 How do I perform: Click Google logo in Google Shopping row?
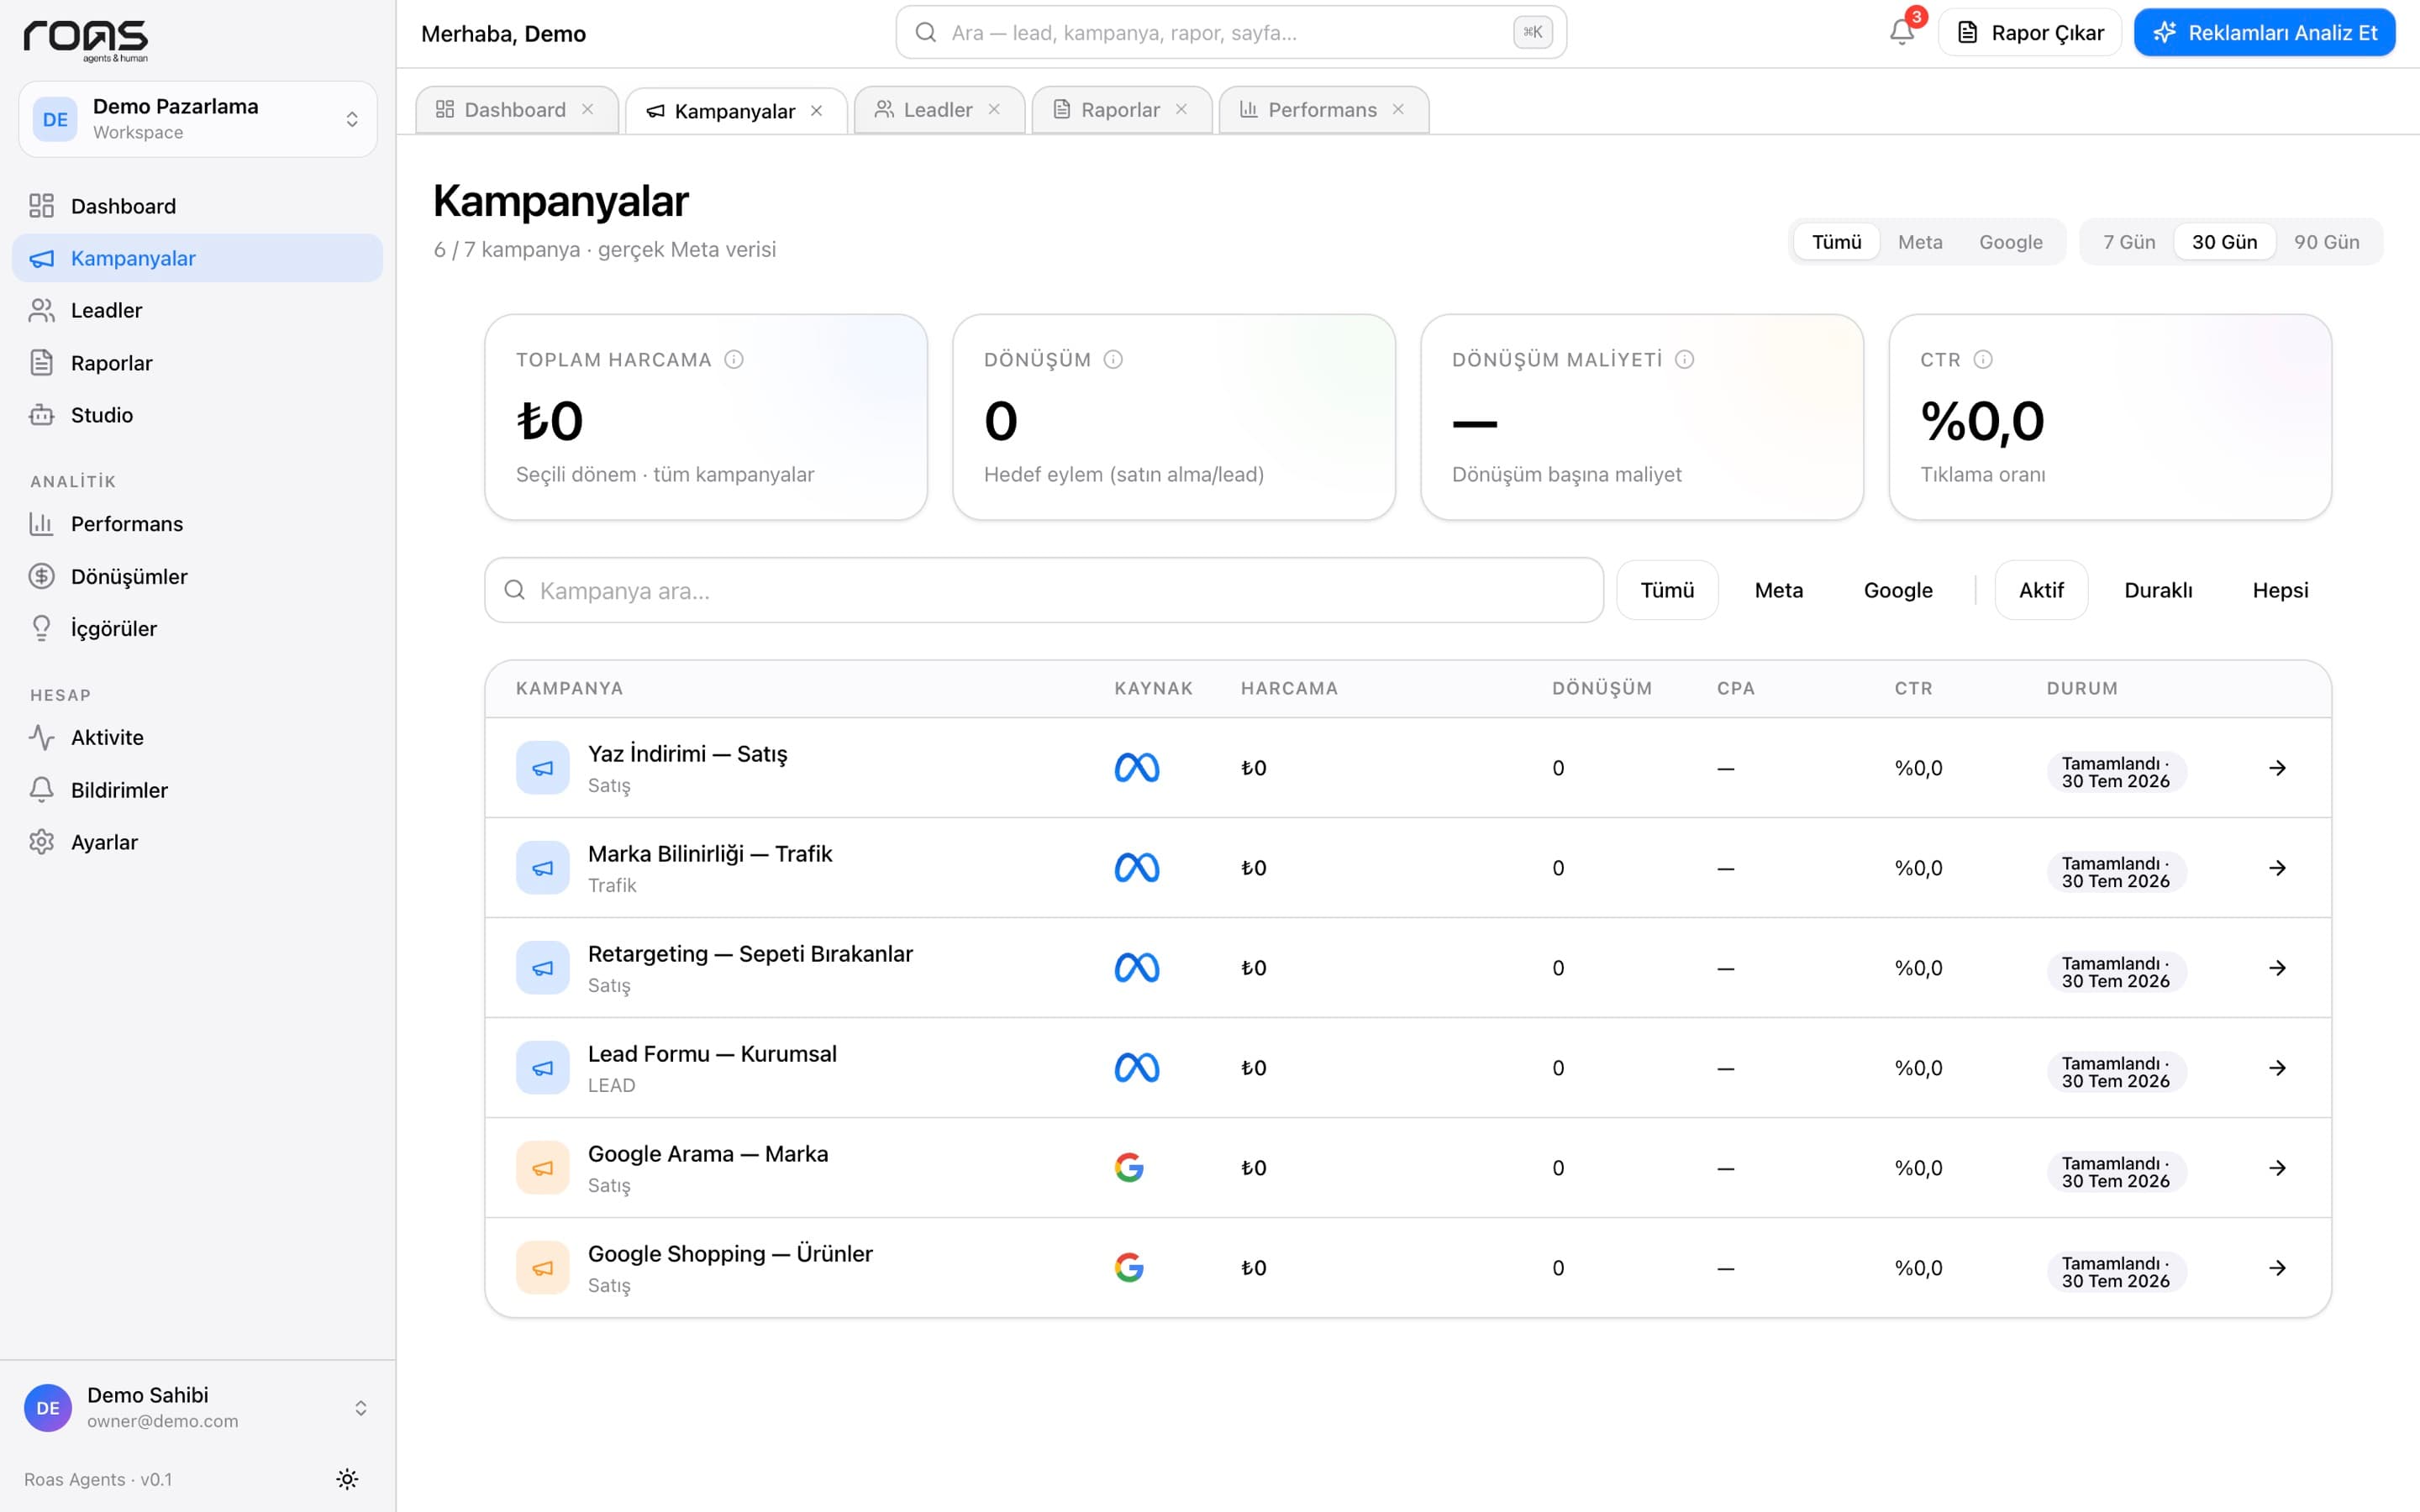click(x=1129, y=1268)
